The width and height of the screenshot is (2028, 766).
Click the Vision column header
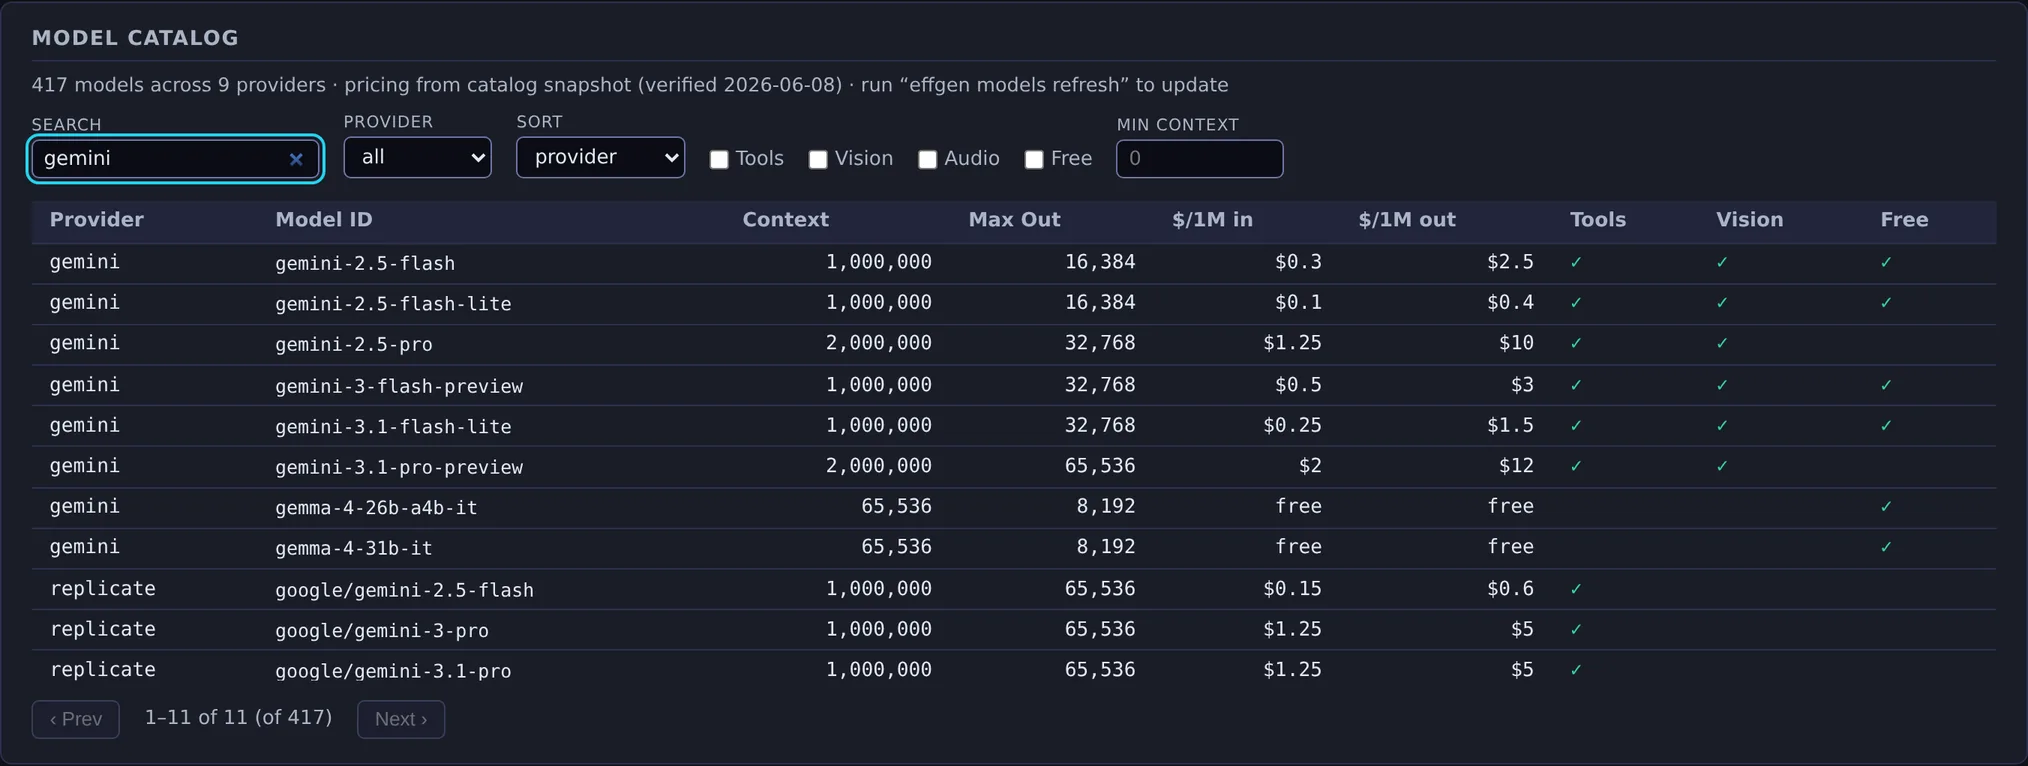point(1750,220)
